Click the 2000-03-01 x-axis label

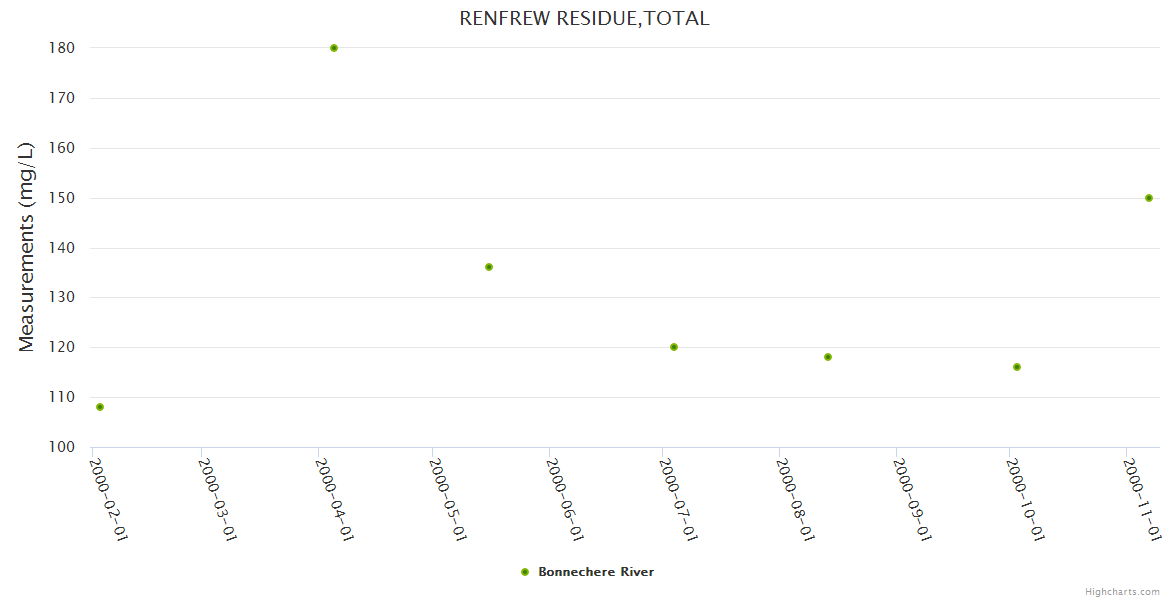click(x=217, y=498)
